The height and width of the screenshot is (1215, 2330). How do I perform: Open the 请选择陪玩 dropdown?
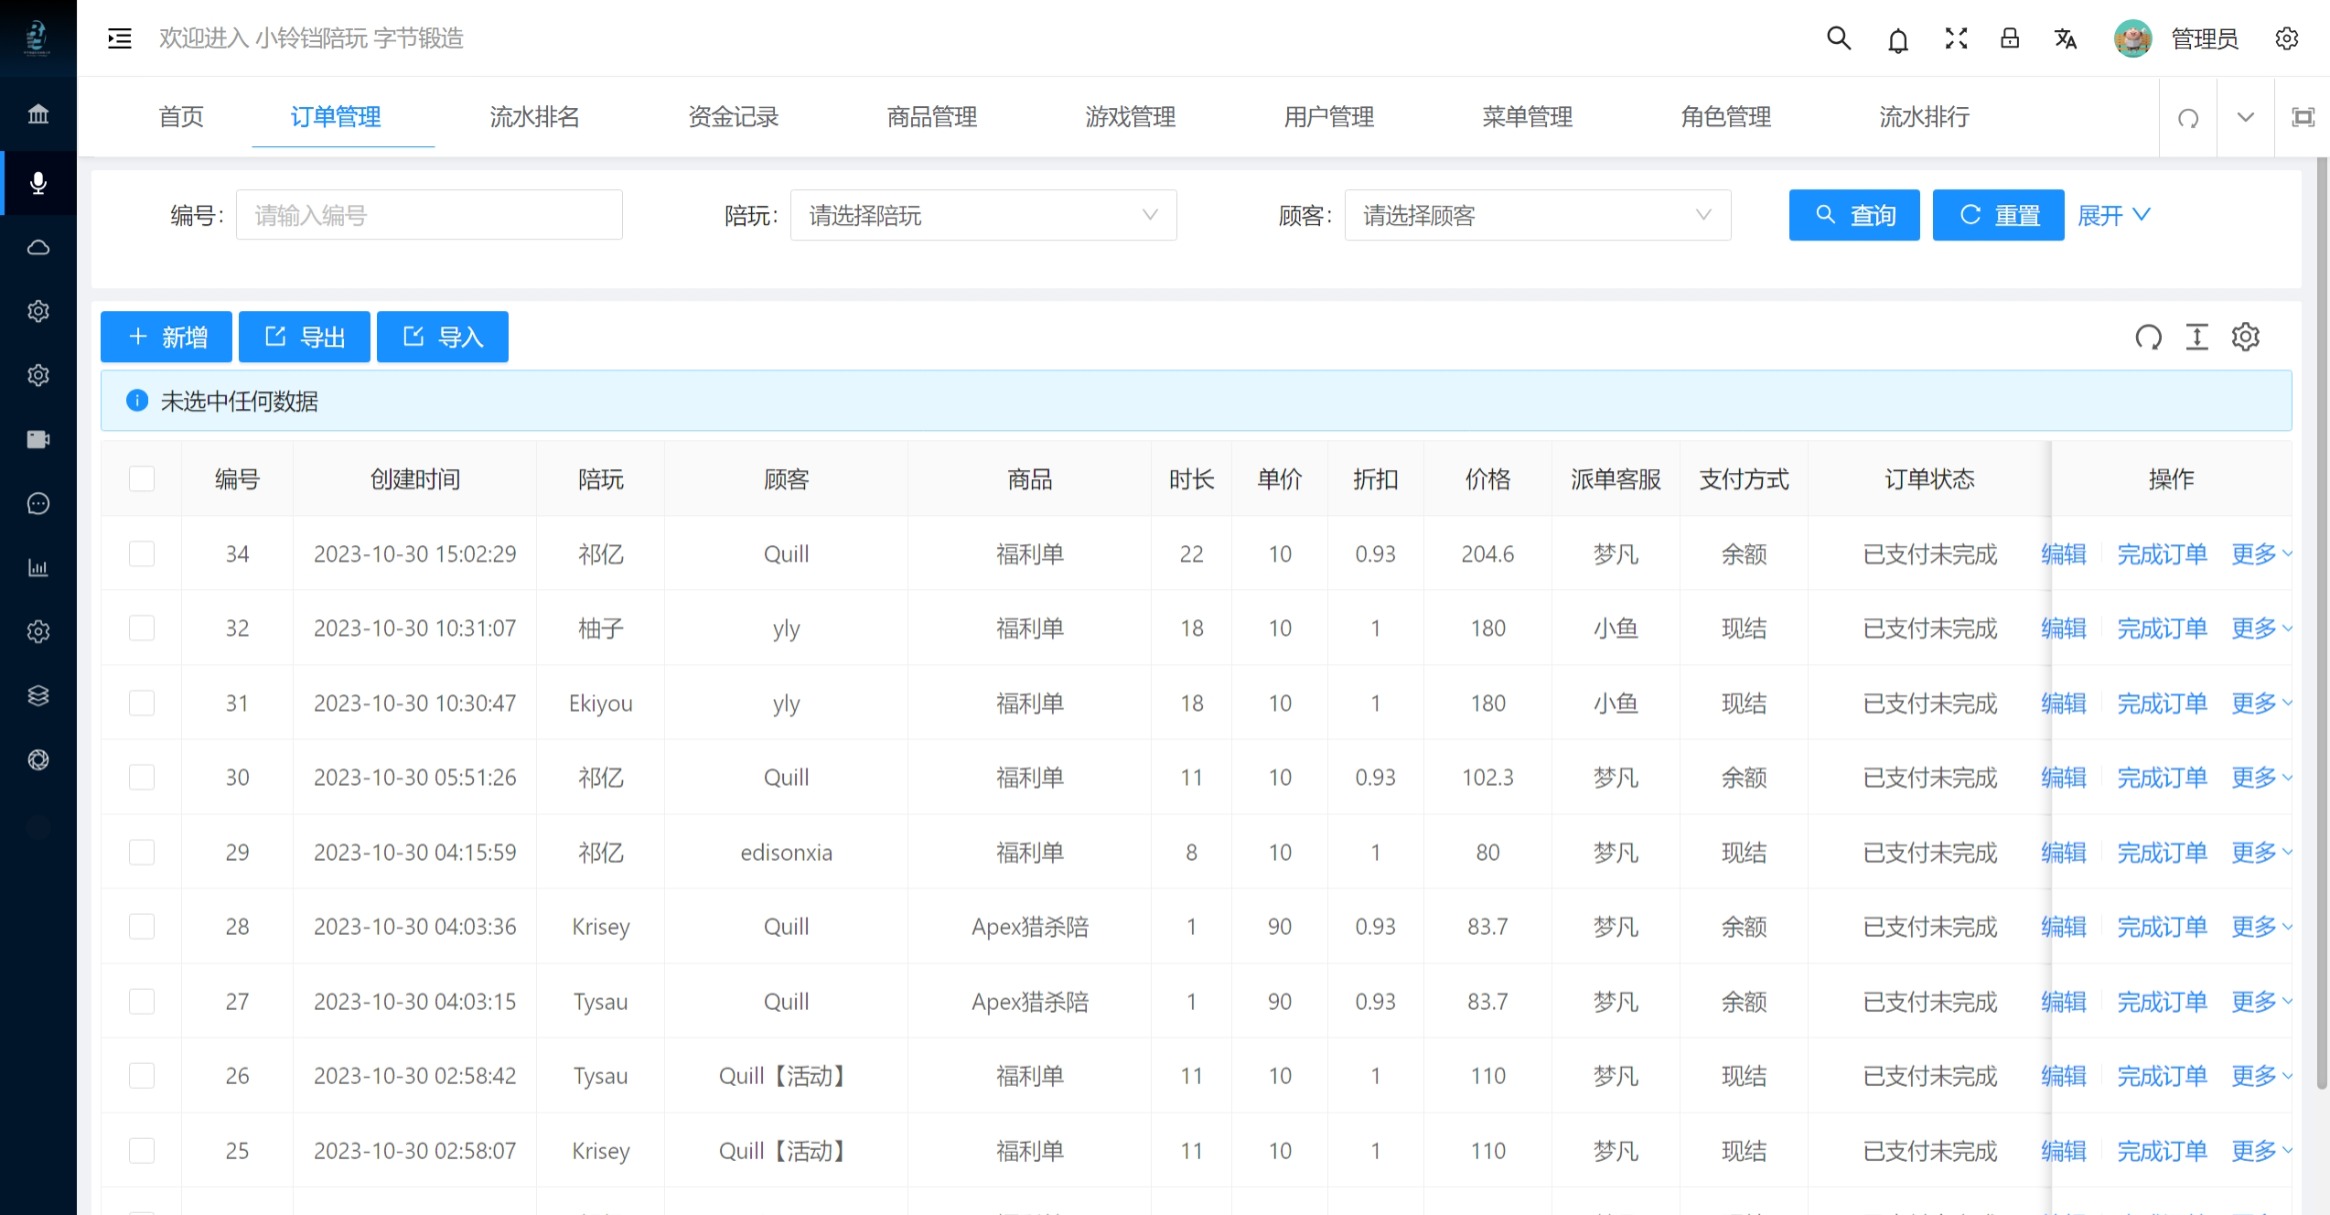tap(983, 215)
